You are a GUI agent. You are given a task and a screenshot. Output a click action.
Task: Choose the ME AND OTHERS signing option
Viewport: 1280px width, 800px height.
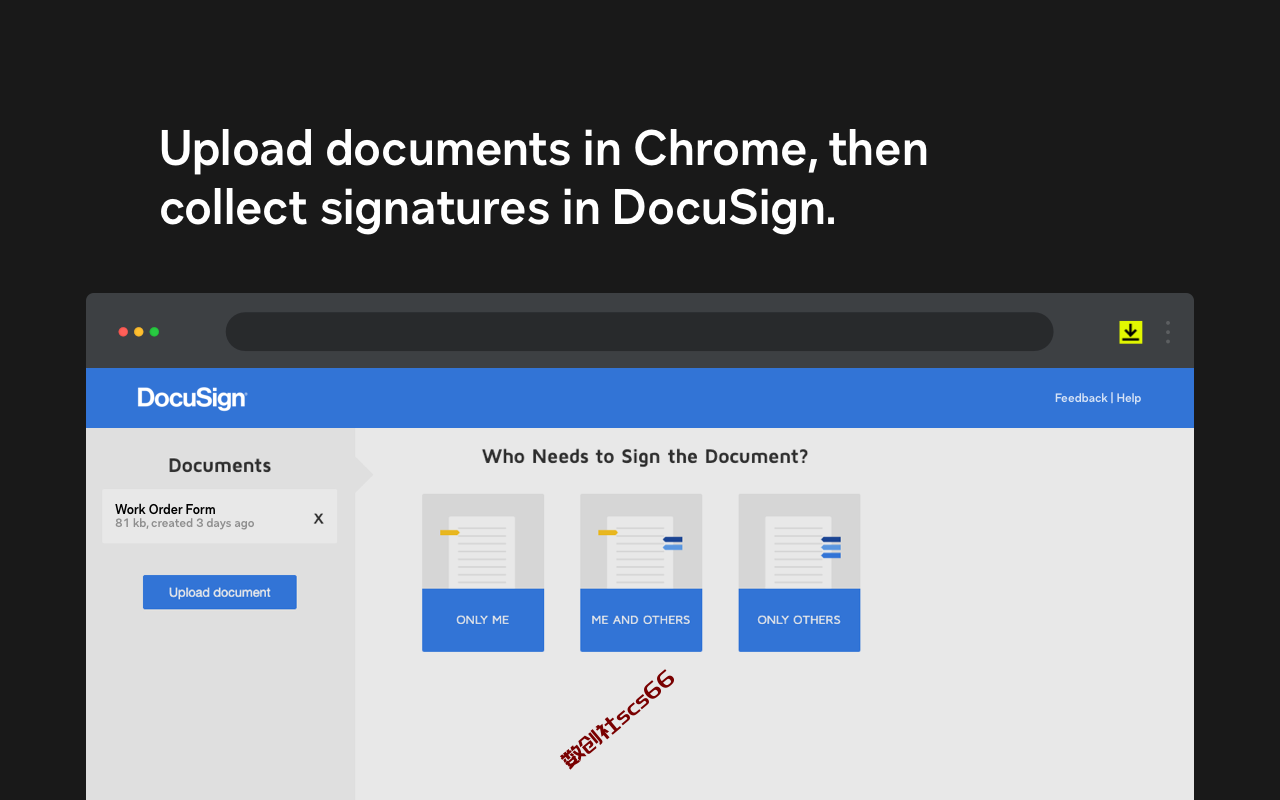click(641, 620)
